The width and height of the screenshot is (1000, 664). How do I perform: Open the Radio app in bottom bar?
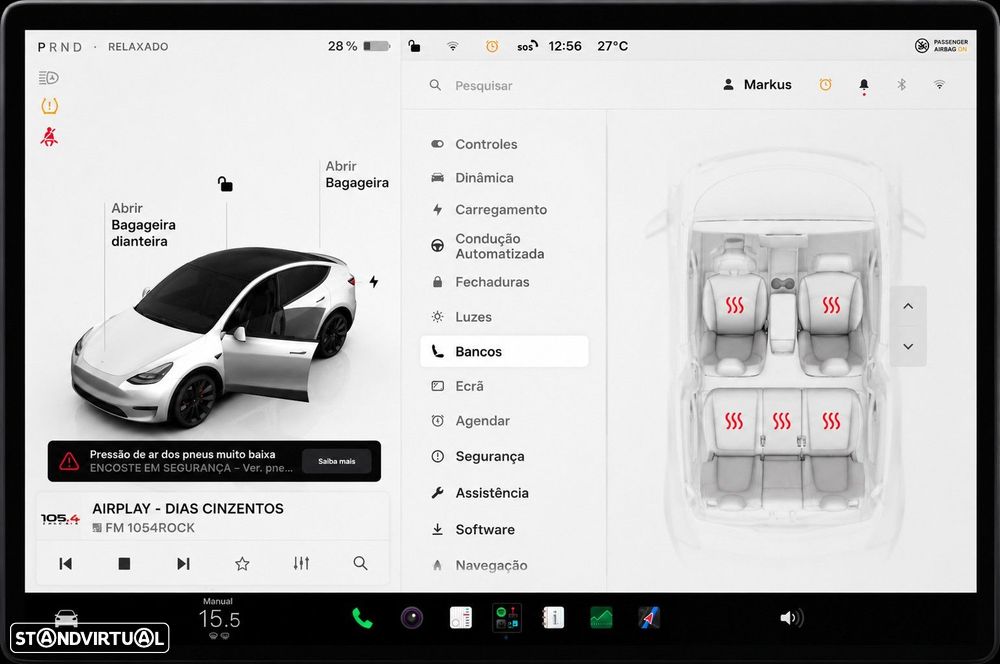point(460,618)
